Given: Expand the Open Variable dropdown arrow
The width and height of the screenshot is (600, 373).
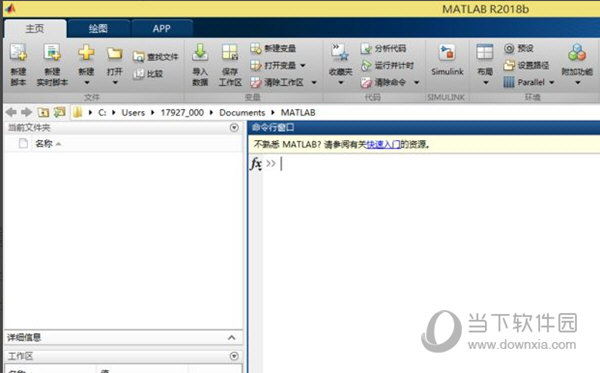Looking at the screenshot, I should 303,65.
